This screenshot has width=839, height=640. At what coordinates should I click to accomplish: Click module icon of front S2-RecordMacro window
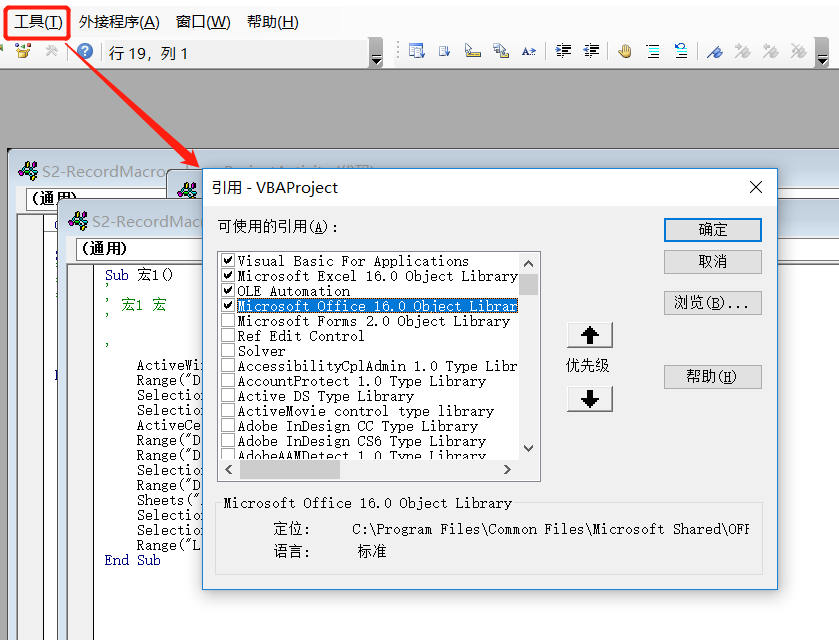click(x=78, y=220)
